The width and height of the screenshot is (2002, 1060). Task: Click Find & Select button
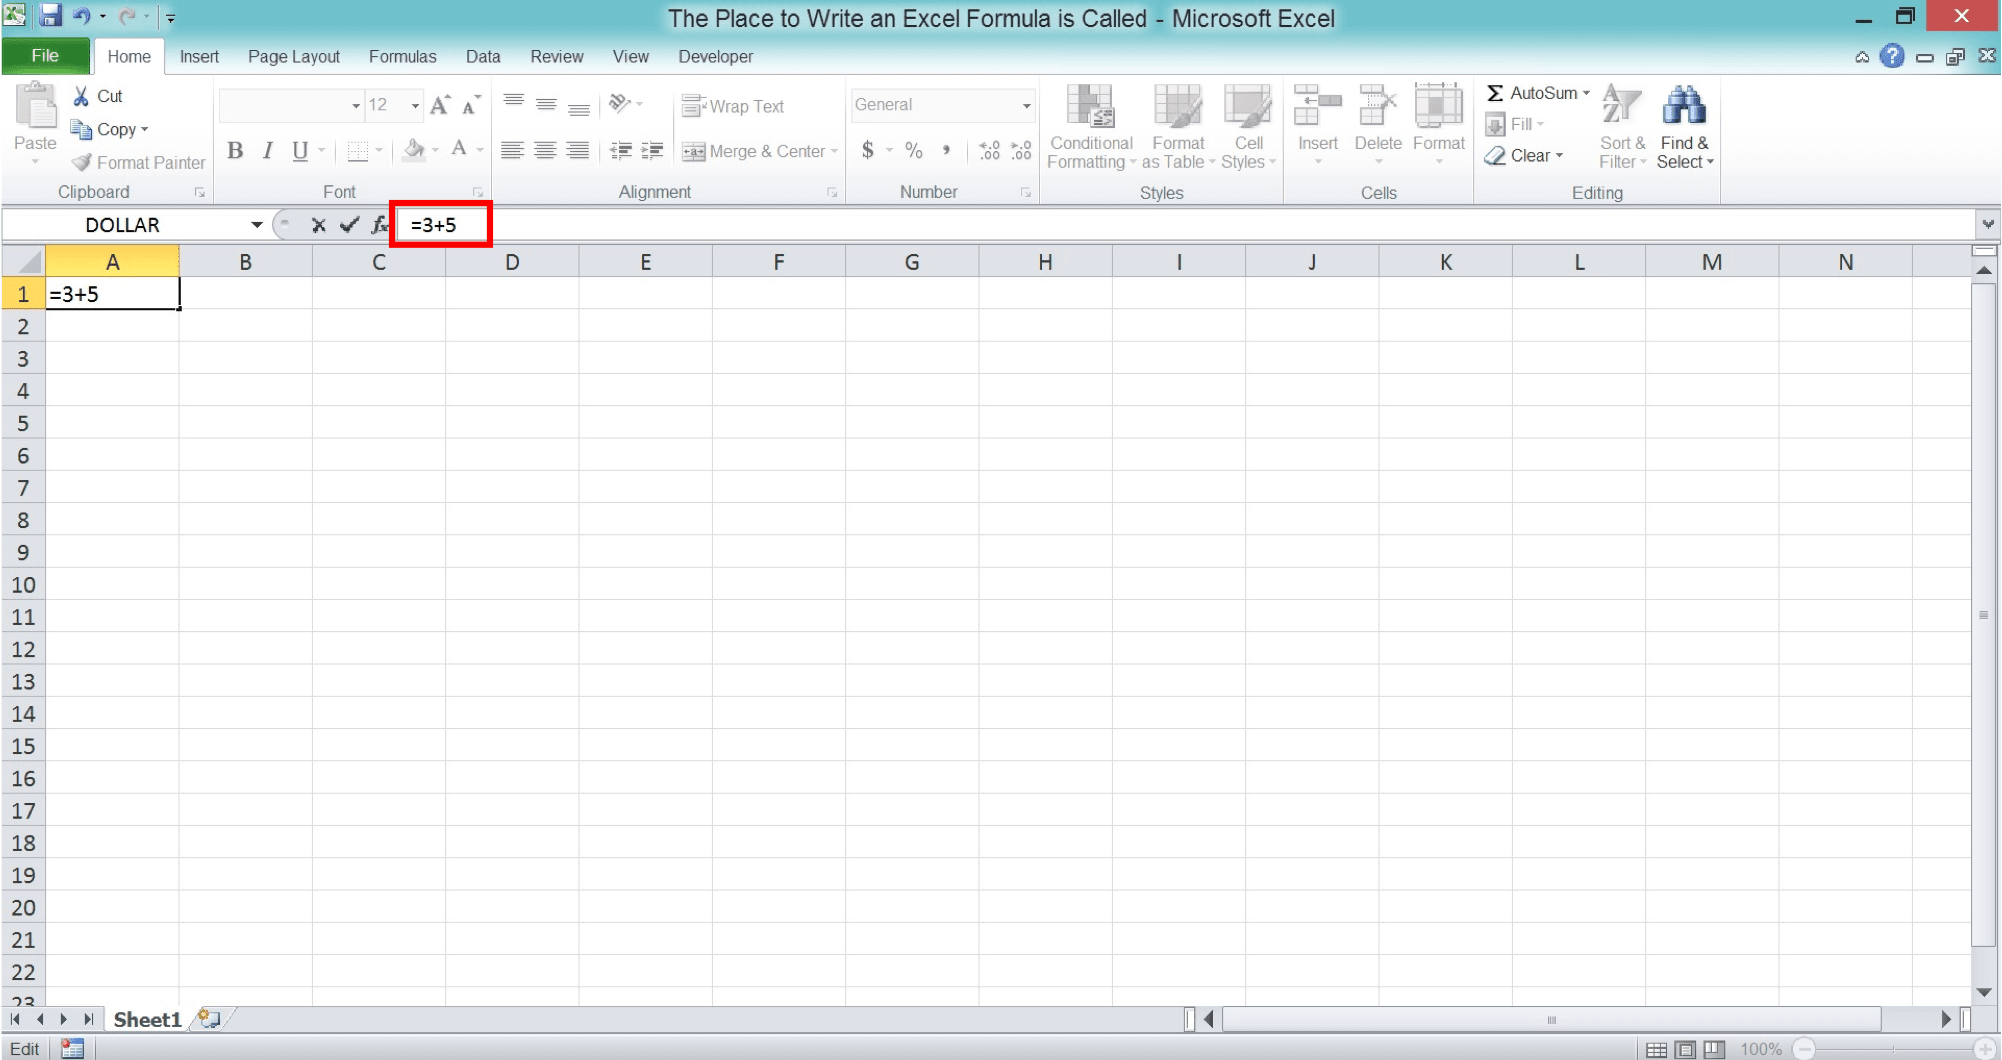[1685, 128]
